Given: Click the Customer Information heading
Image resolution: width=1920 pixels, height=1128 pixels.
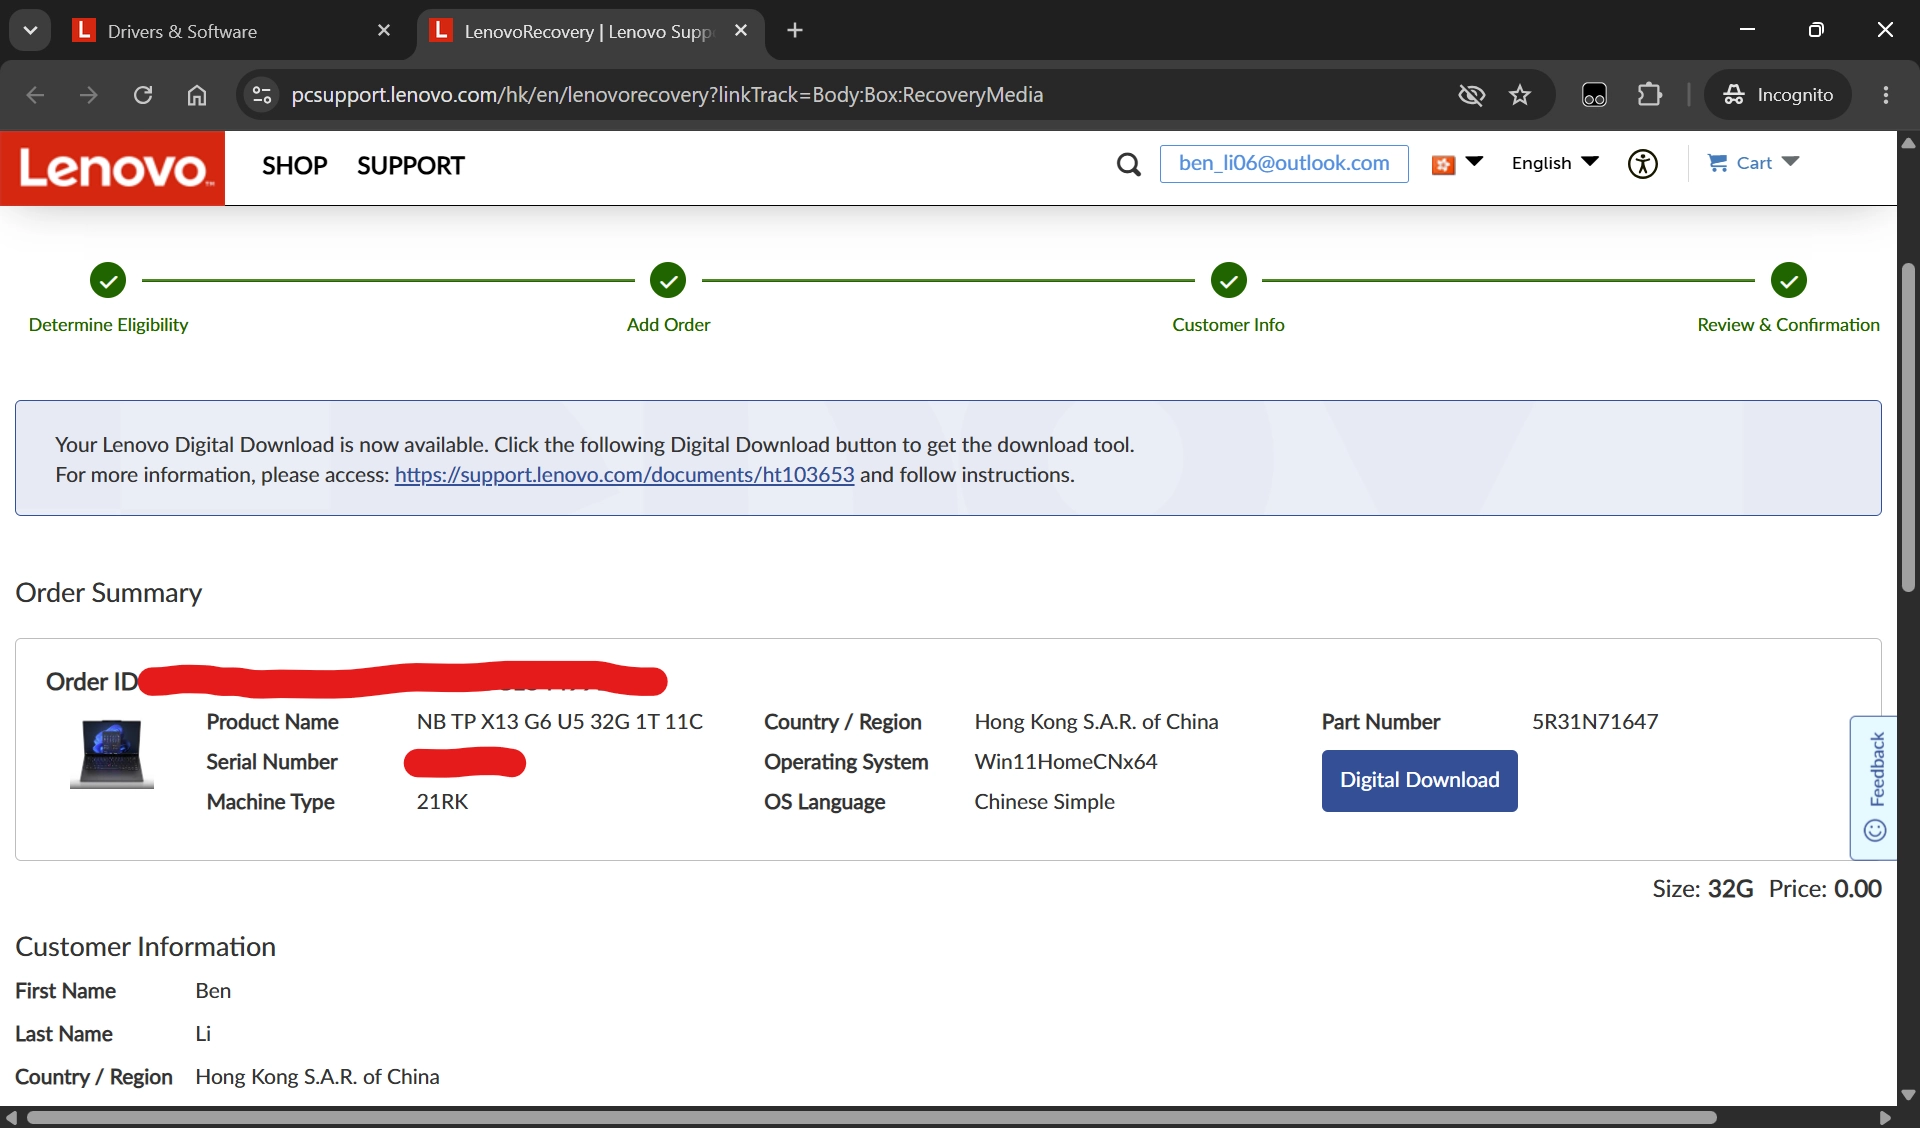Looking at the screenshot, I should (x=146, y=947).
